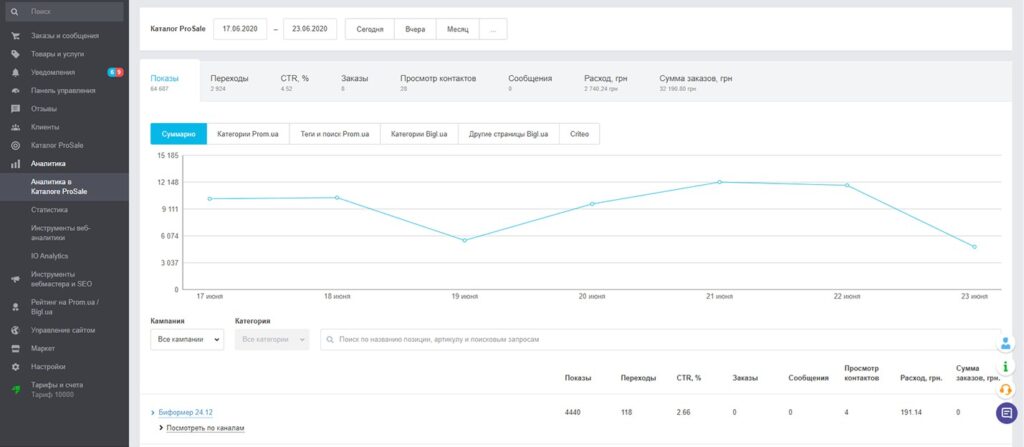
Task: Click the globe icon for Управление сайтом
Action: 14,330
